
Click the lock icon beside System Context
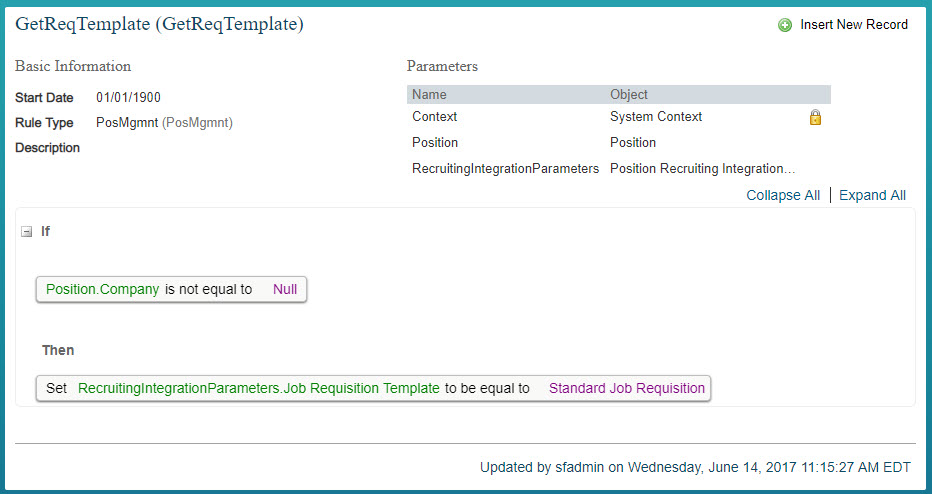tap(816, 117)
